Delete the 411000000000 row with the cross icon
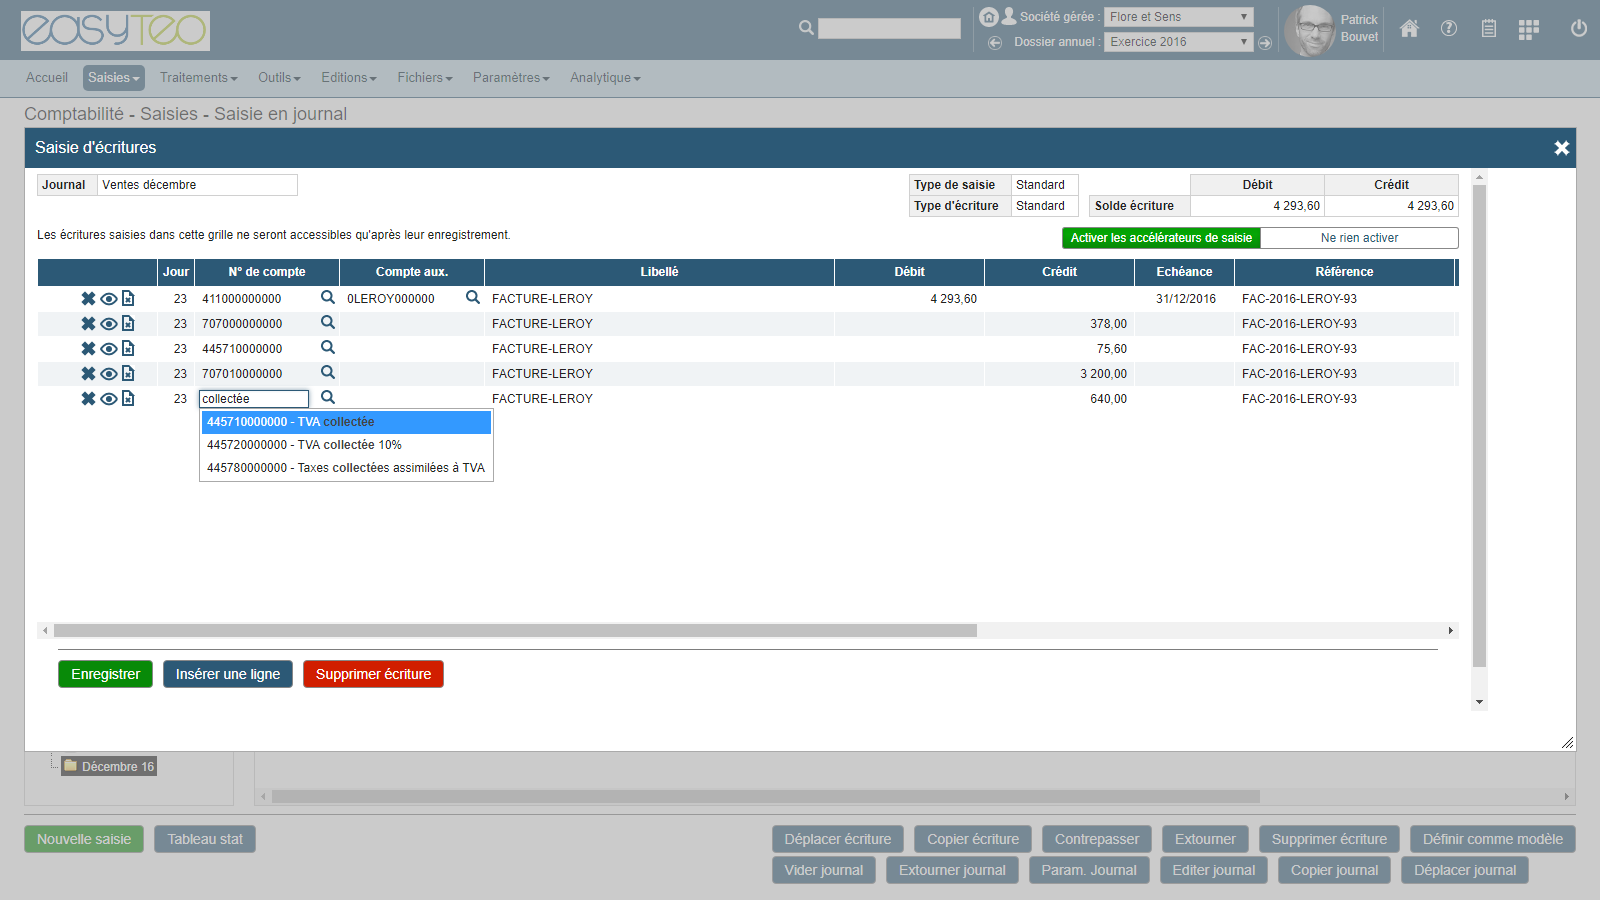 point(88,299)
